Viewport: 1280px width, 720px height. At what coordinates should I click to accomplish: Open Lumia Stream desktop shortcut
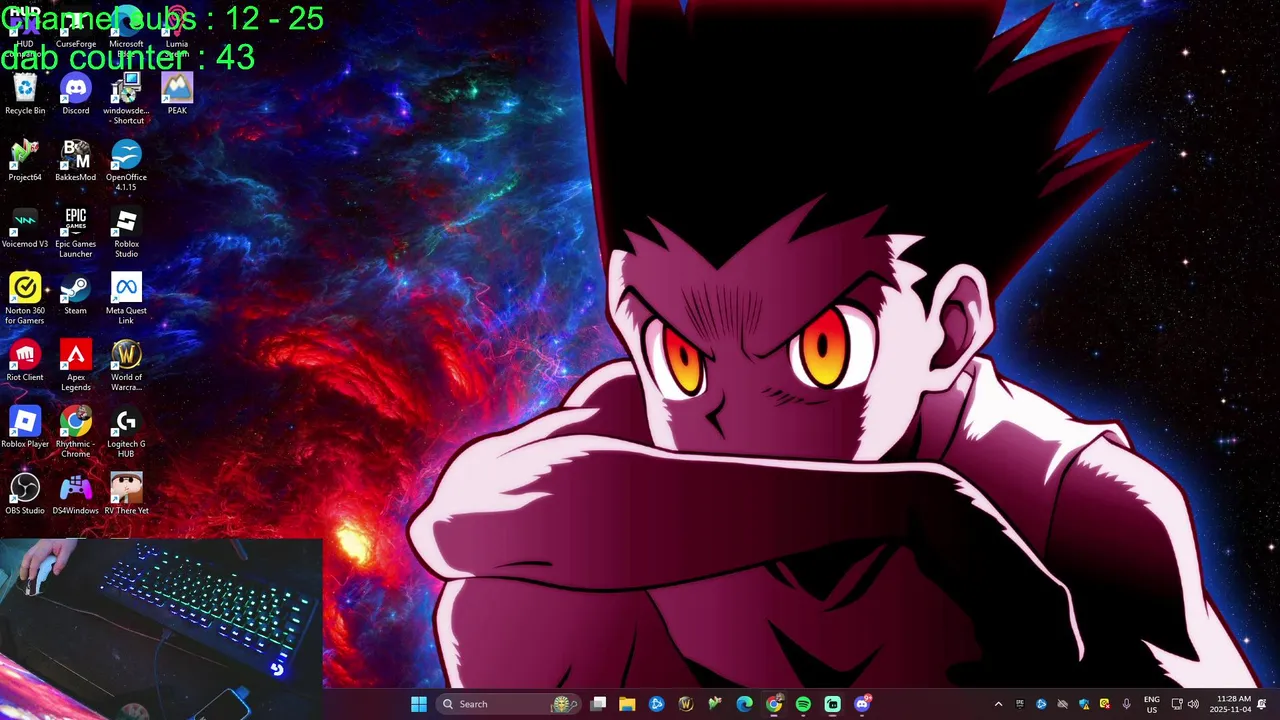coord(177,32)
